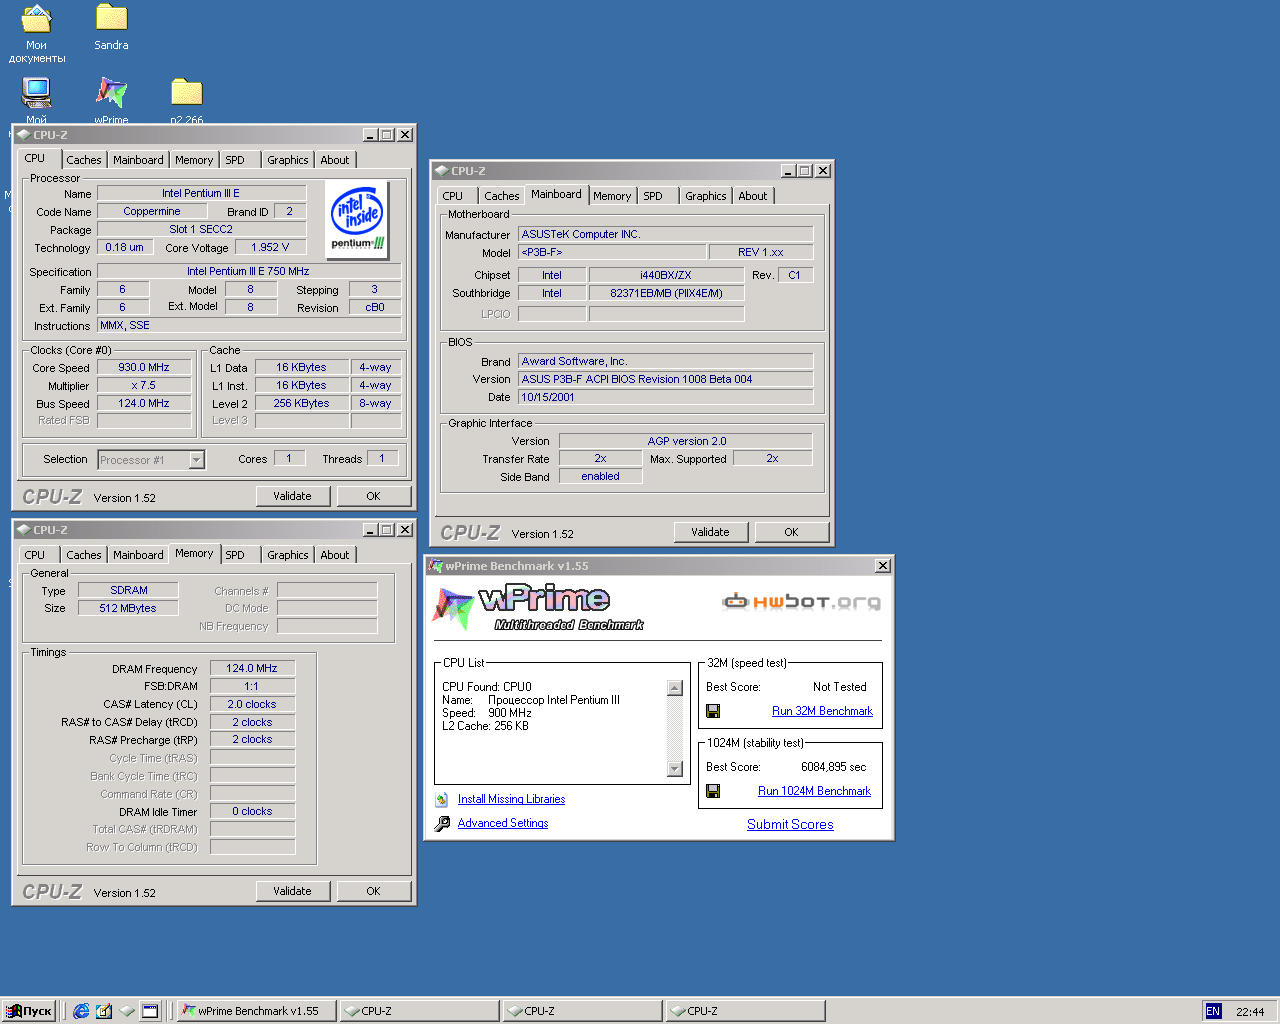Image resolution: width=1280 pixels, height=1024 pixels.
Task: Switch to wPrime Benchmark v1.55 taskbar button
Action: point(256,1011)
